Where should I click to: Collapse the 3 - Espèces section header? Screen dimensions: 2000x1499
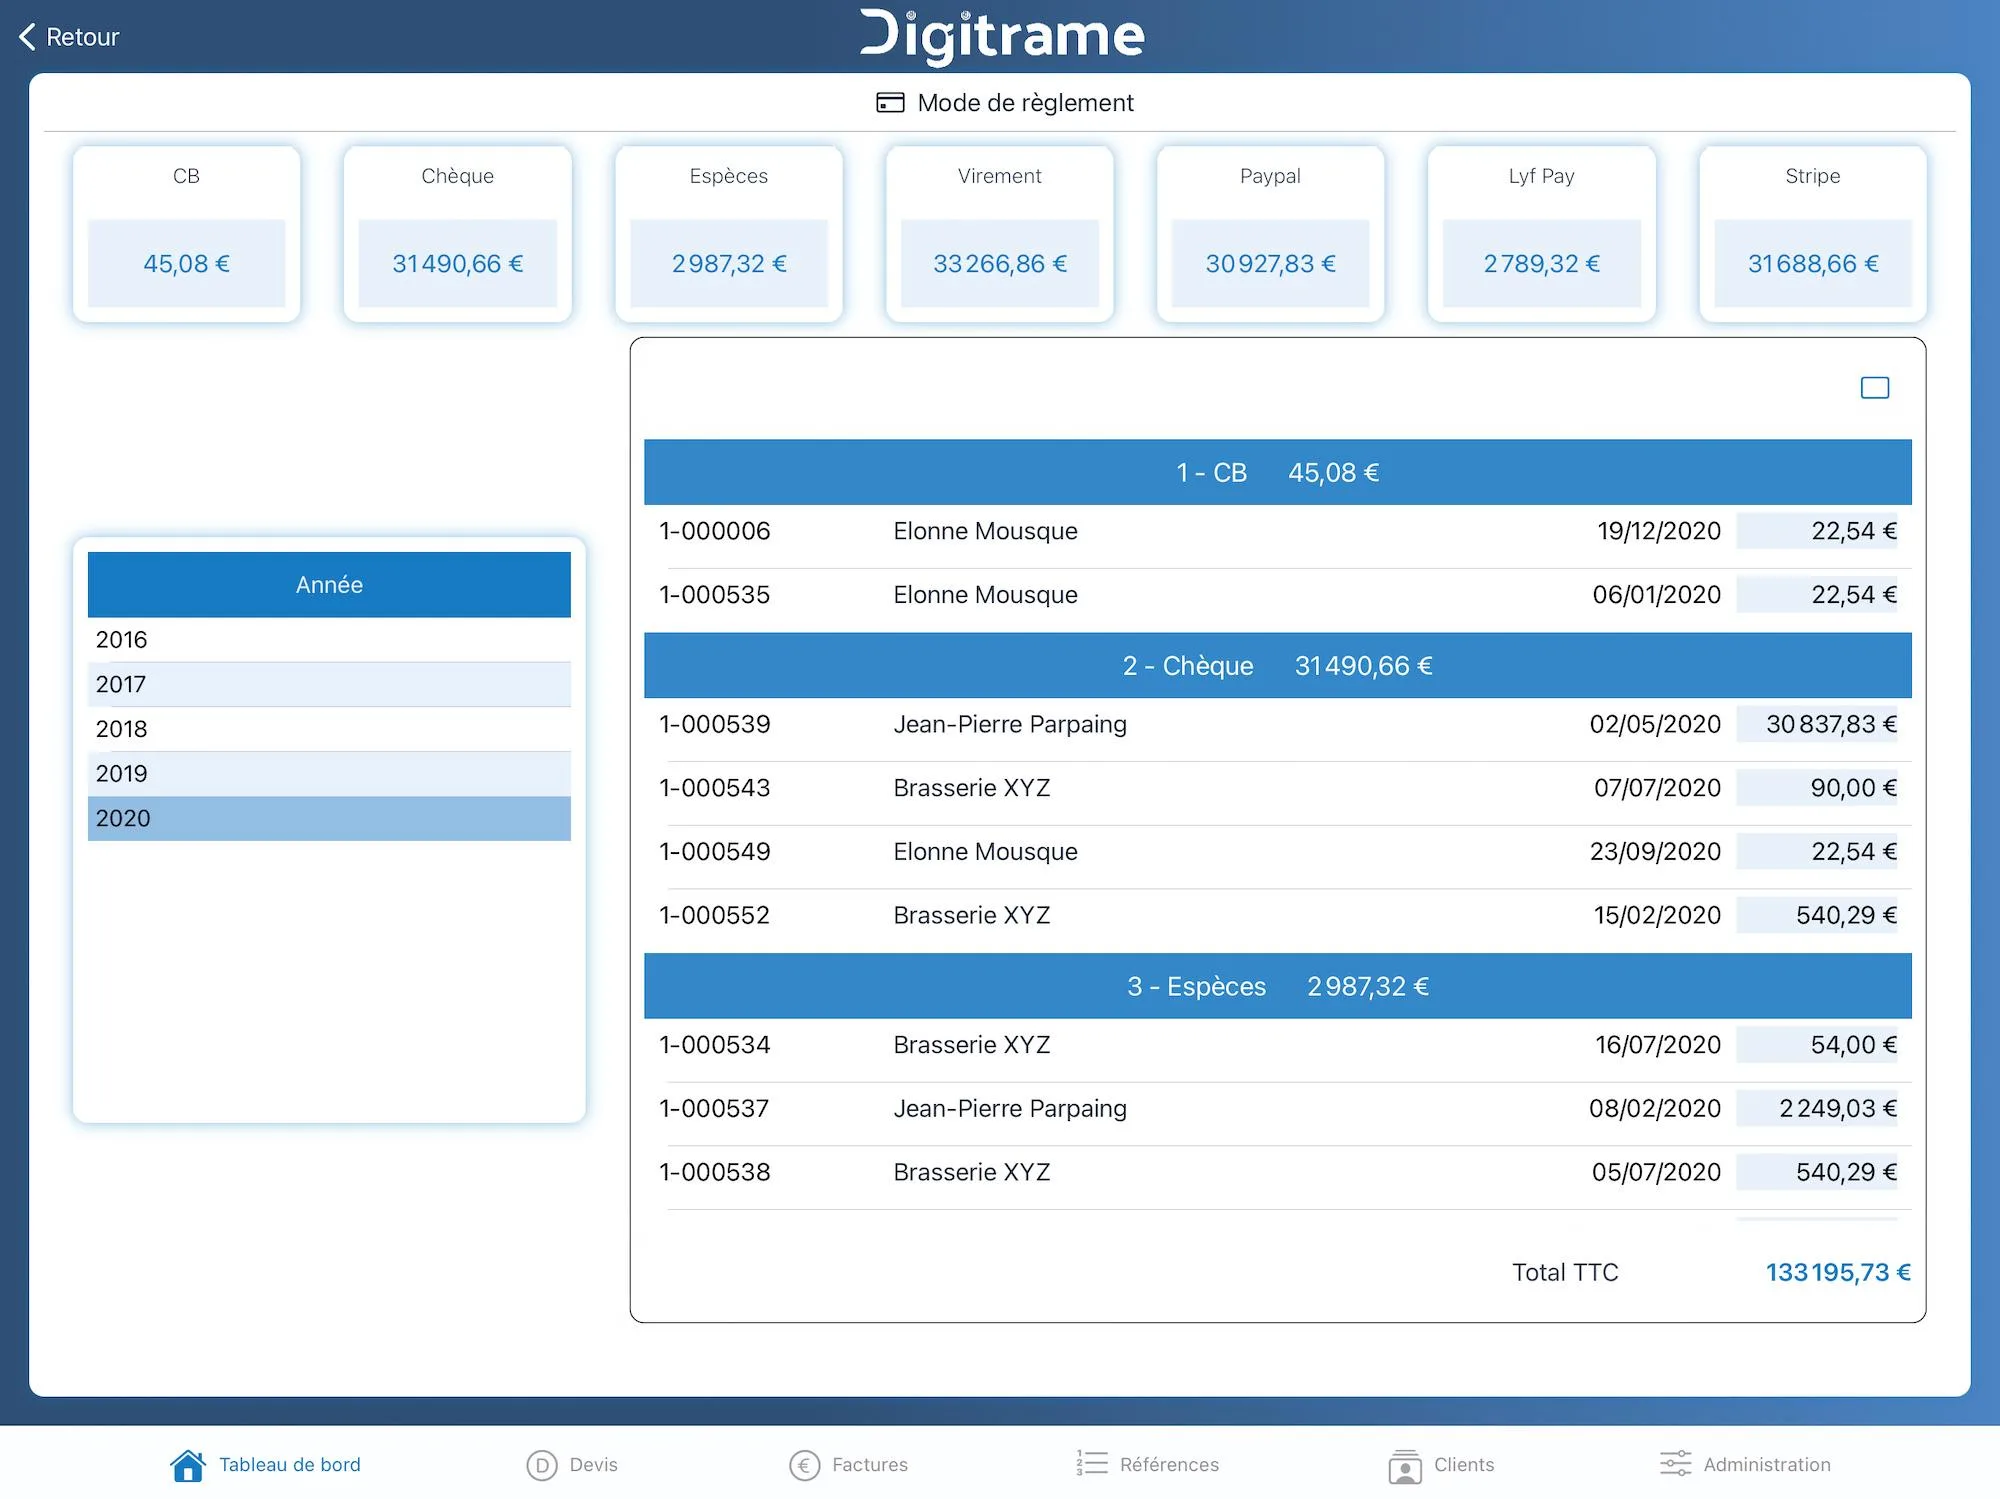[x=1277, y=986]
